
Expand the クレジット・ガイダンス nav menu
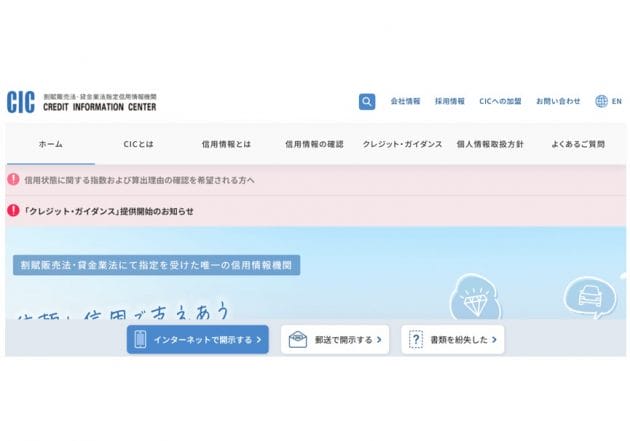402,144
